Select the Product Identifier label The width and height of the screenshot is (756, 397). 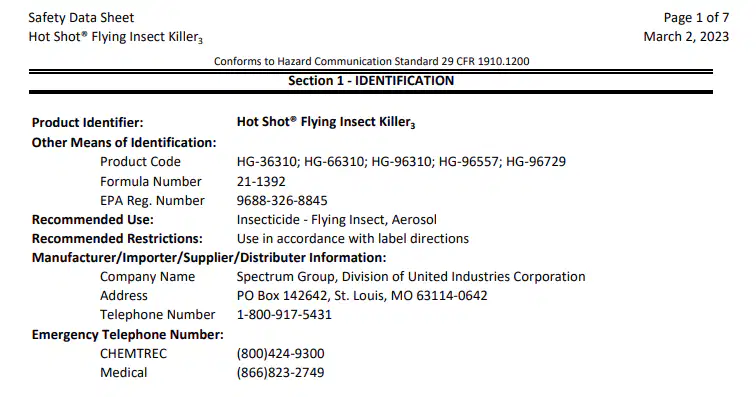click(87, 123)
